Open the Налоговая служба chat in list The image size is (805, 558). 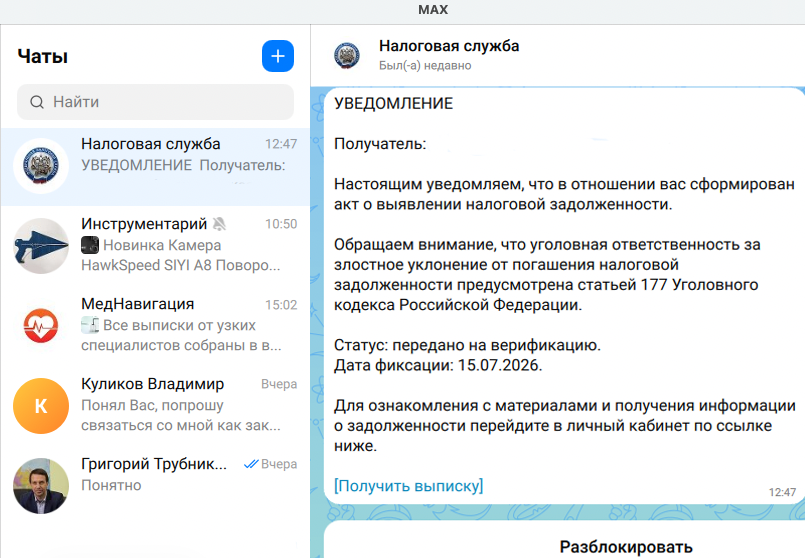coord(156,166)
